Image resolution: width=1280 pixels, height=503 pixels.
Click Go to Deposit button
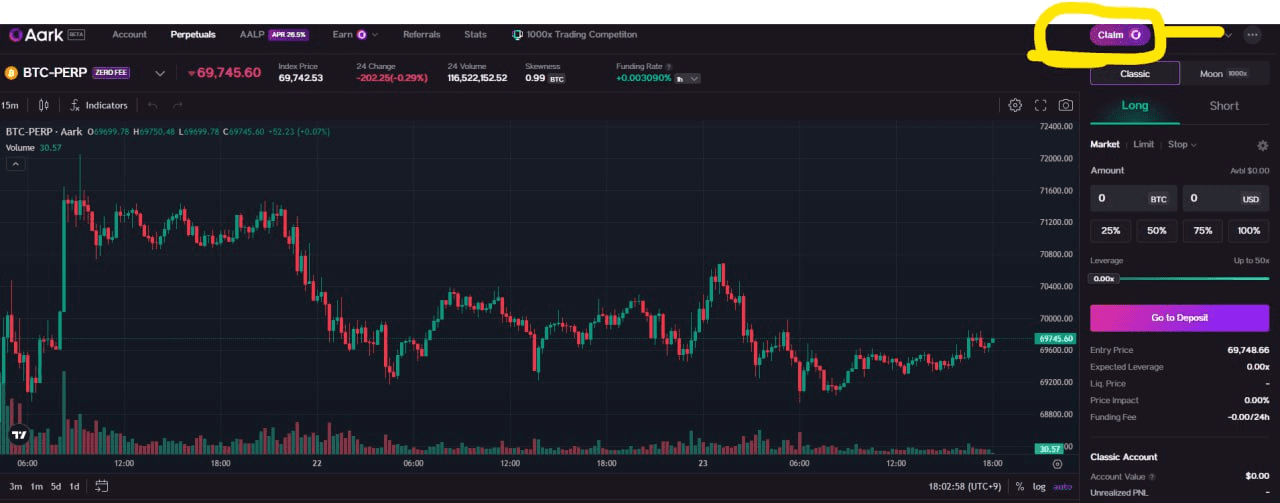1179,318
